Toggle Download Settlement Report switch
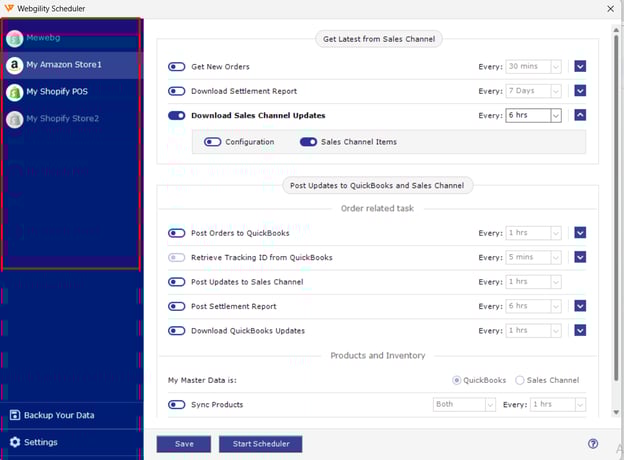The height and width of the screenshot is (460, 624). coord(176,91)
